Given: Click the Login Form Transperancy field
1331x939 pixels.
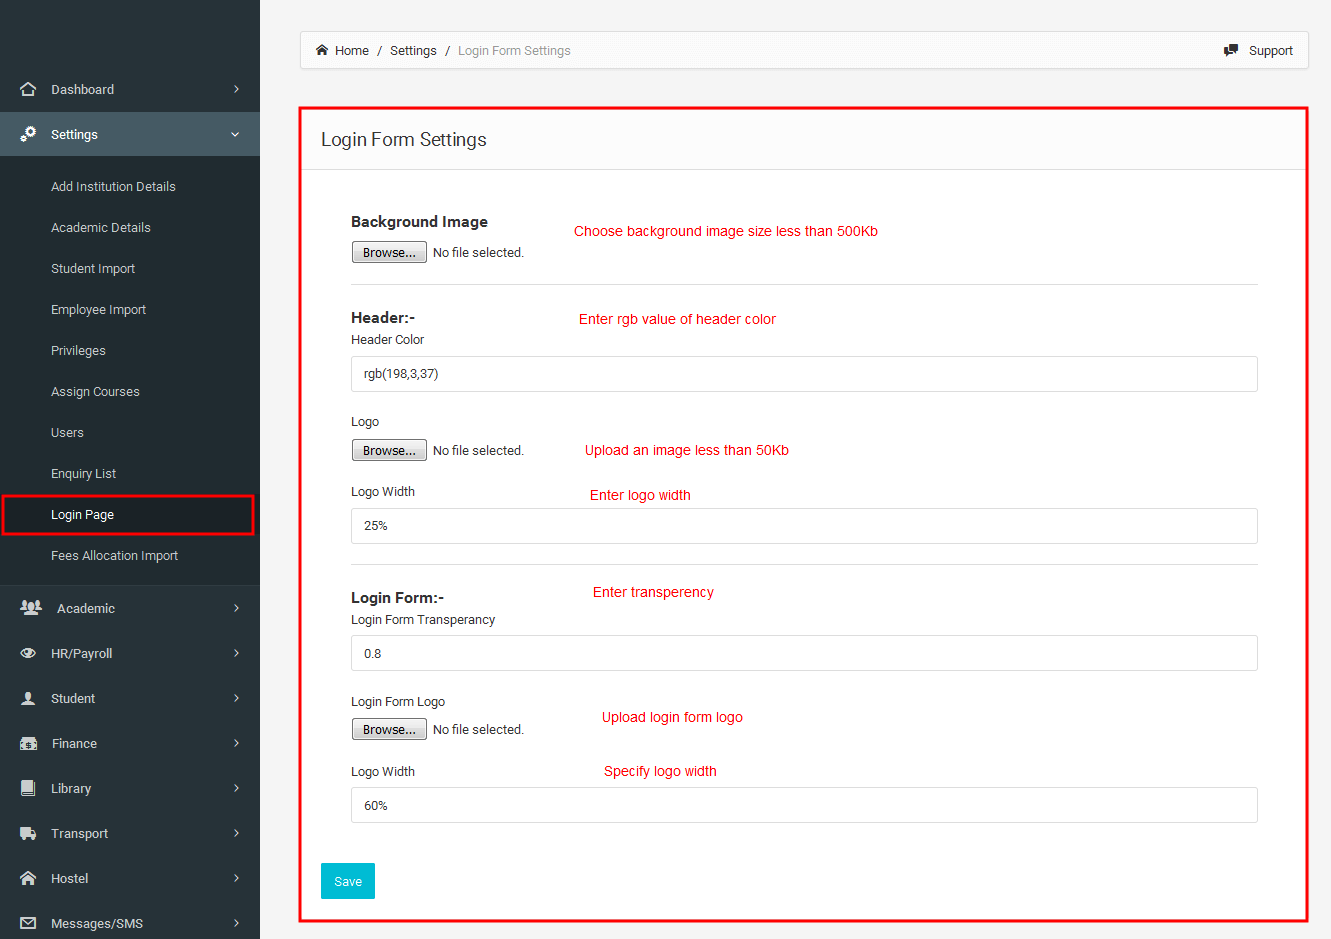Looking at the screenshot, I should (x=804, y=653).
